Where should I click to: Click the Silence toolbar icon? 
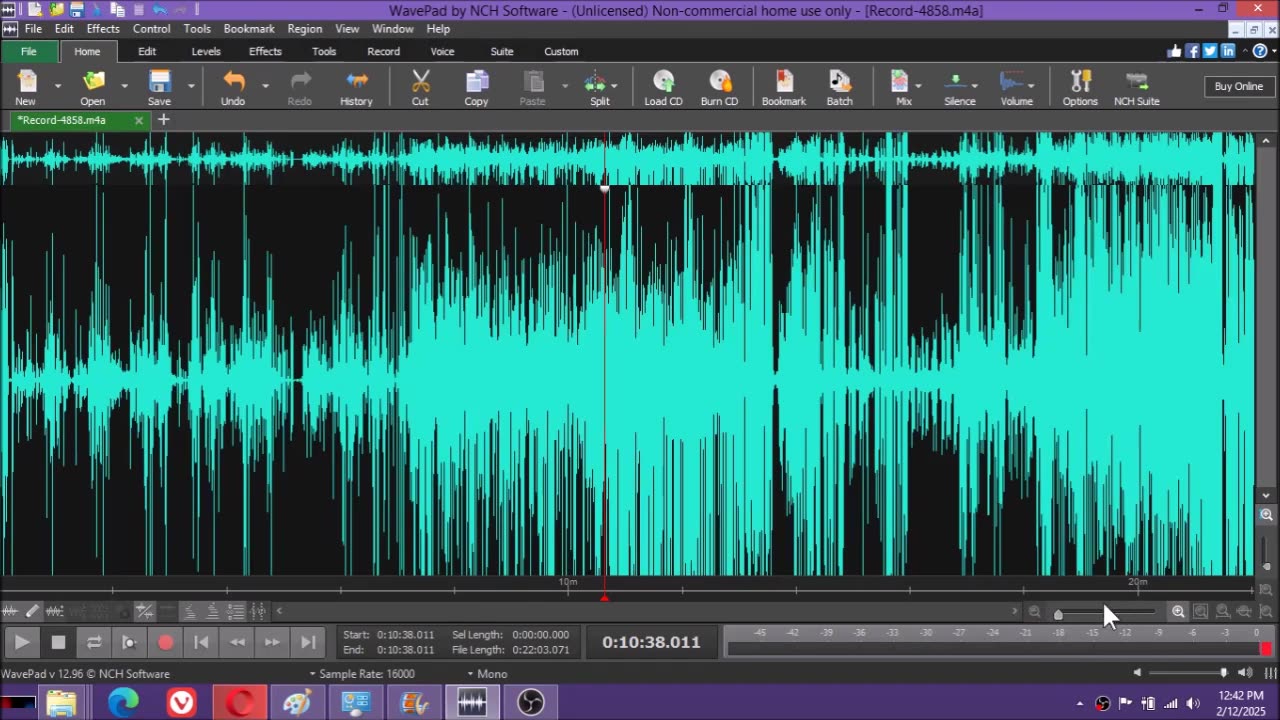959,87
